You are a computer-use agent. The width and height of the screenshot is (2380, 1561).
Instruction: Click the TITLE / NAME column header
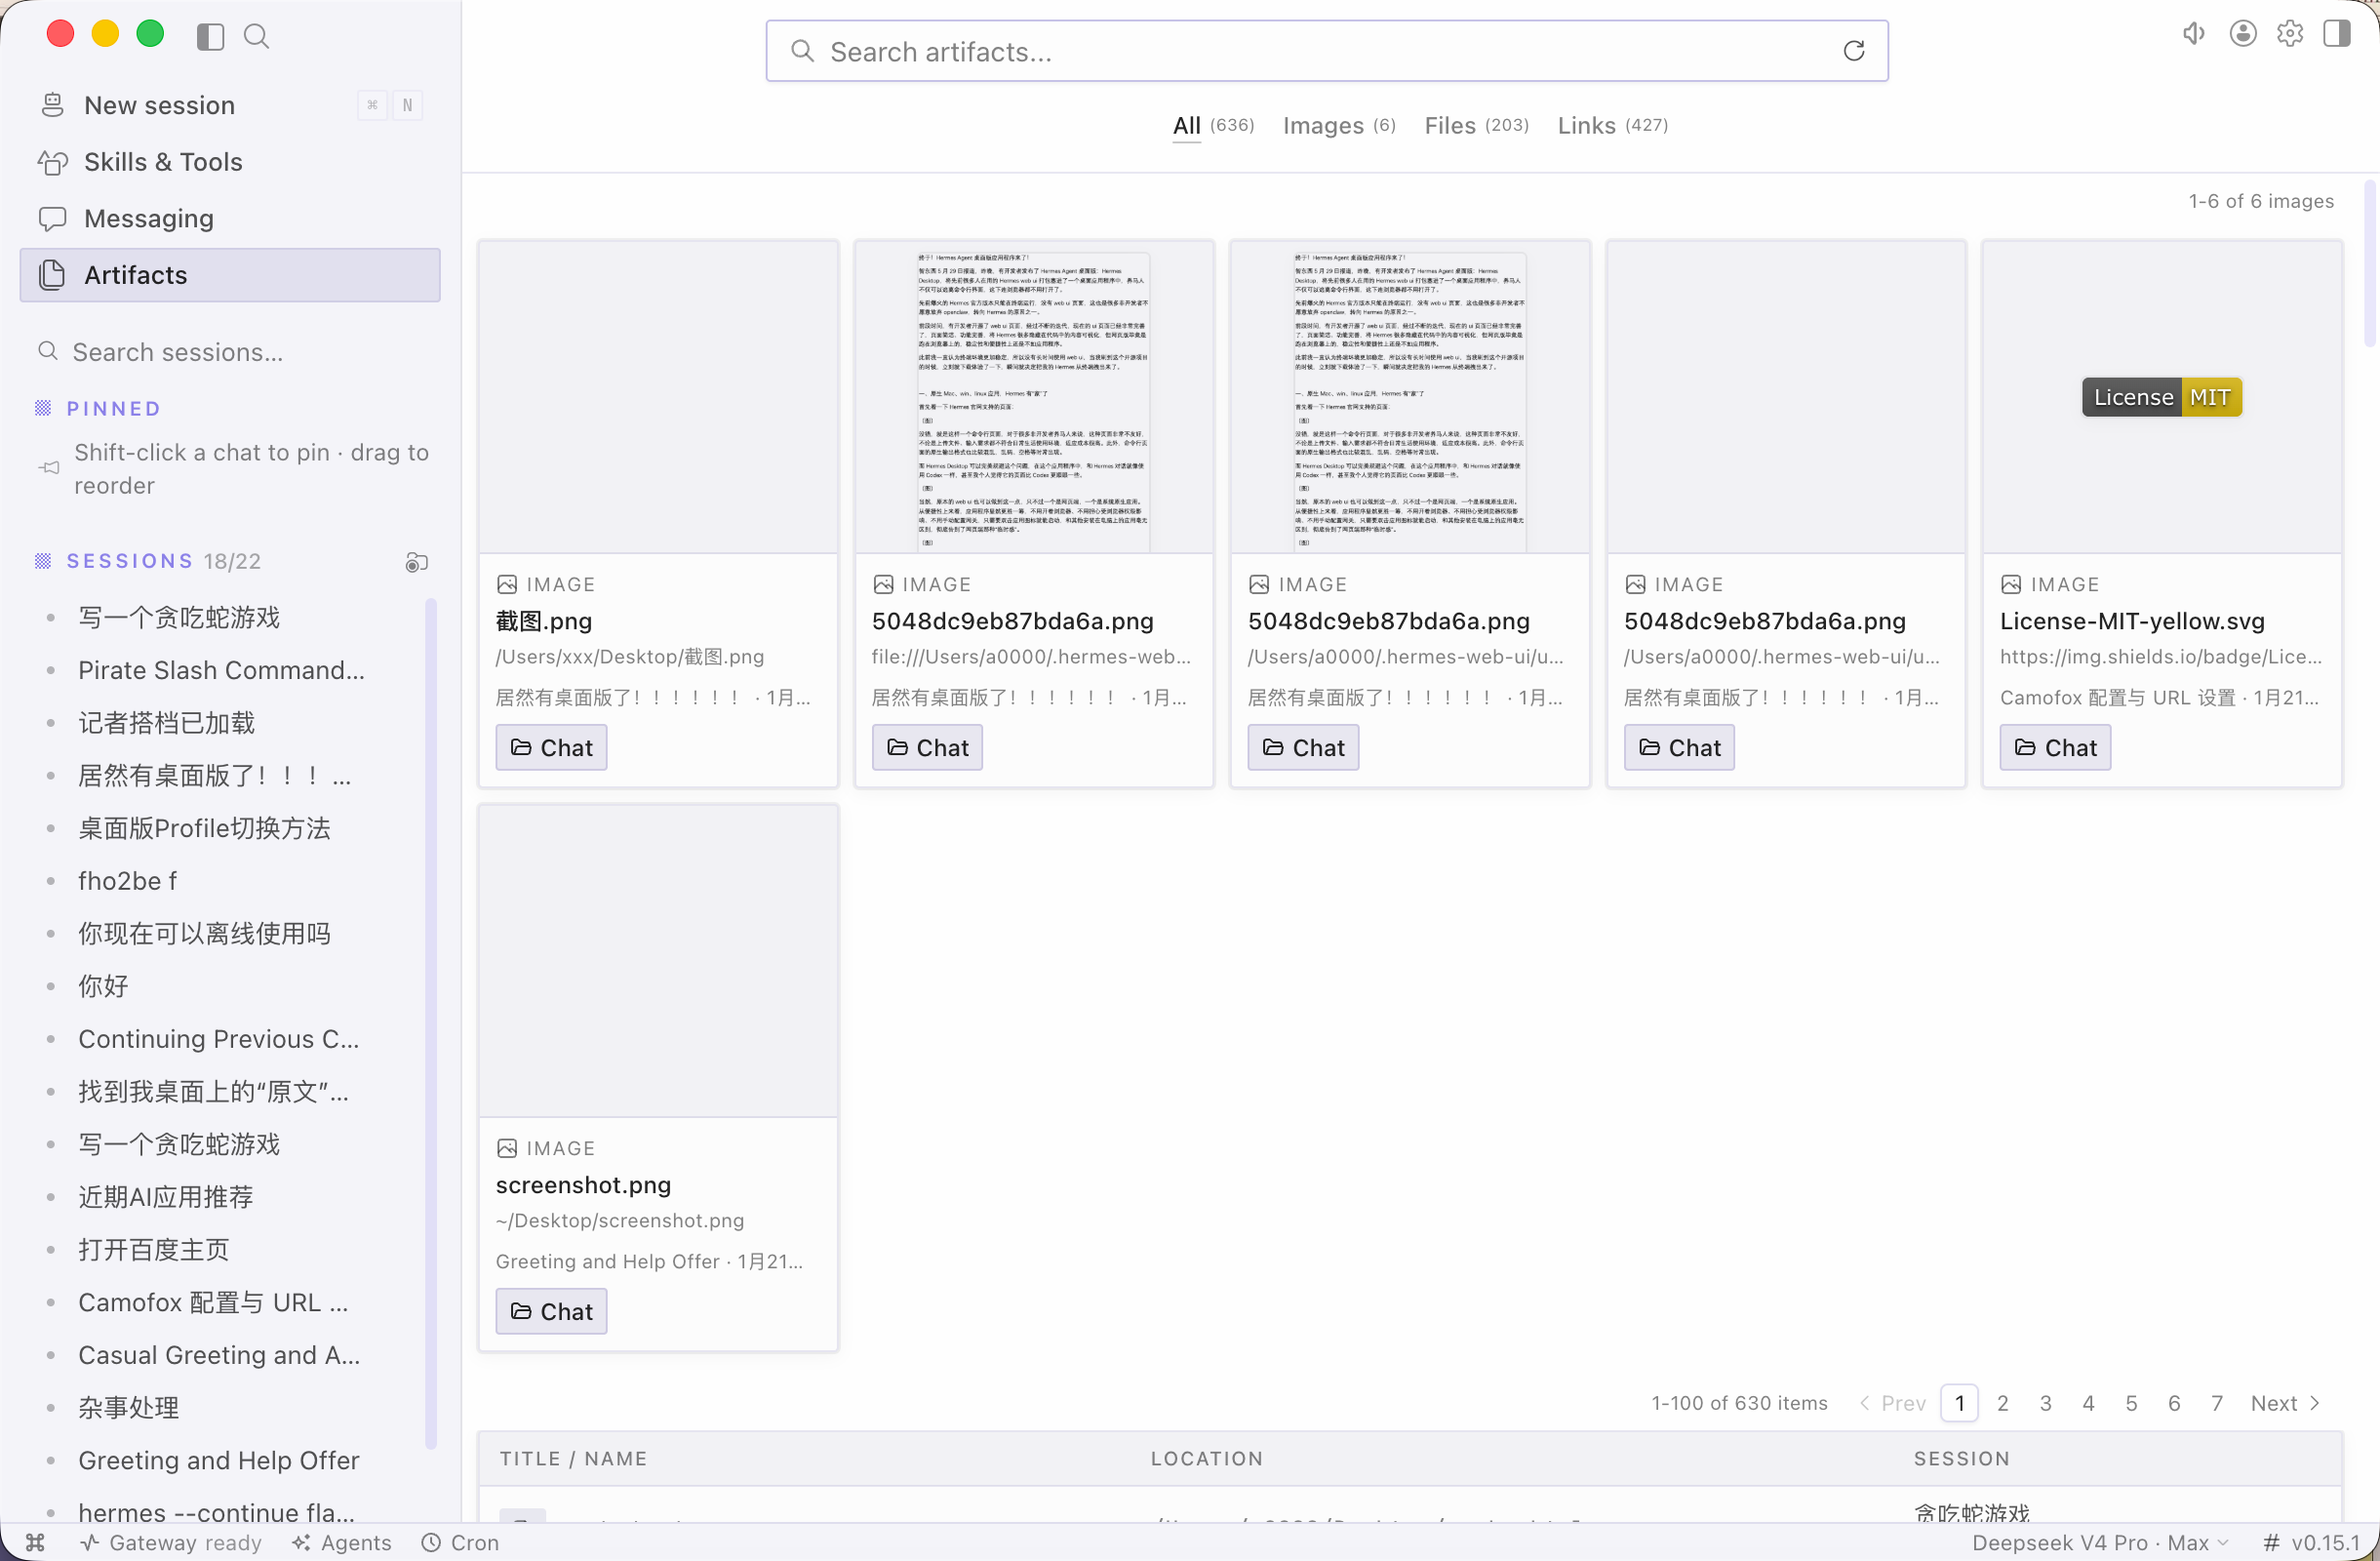pos(573,1458)
